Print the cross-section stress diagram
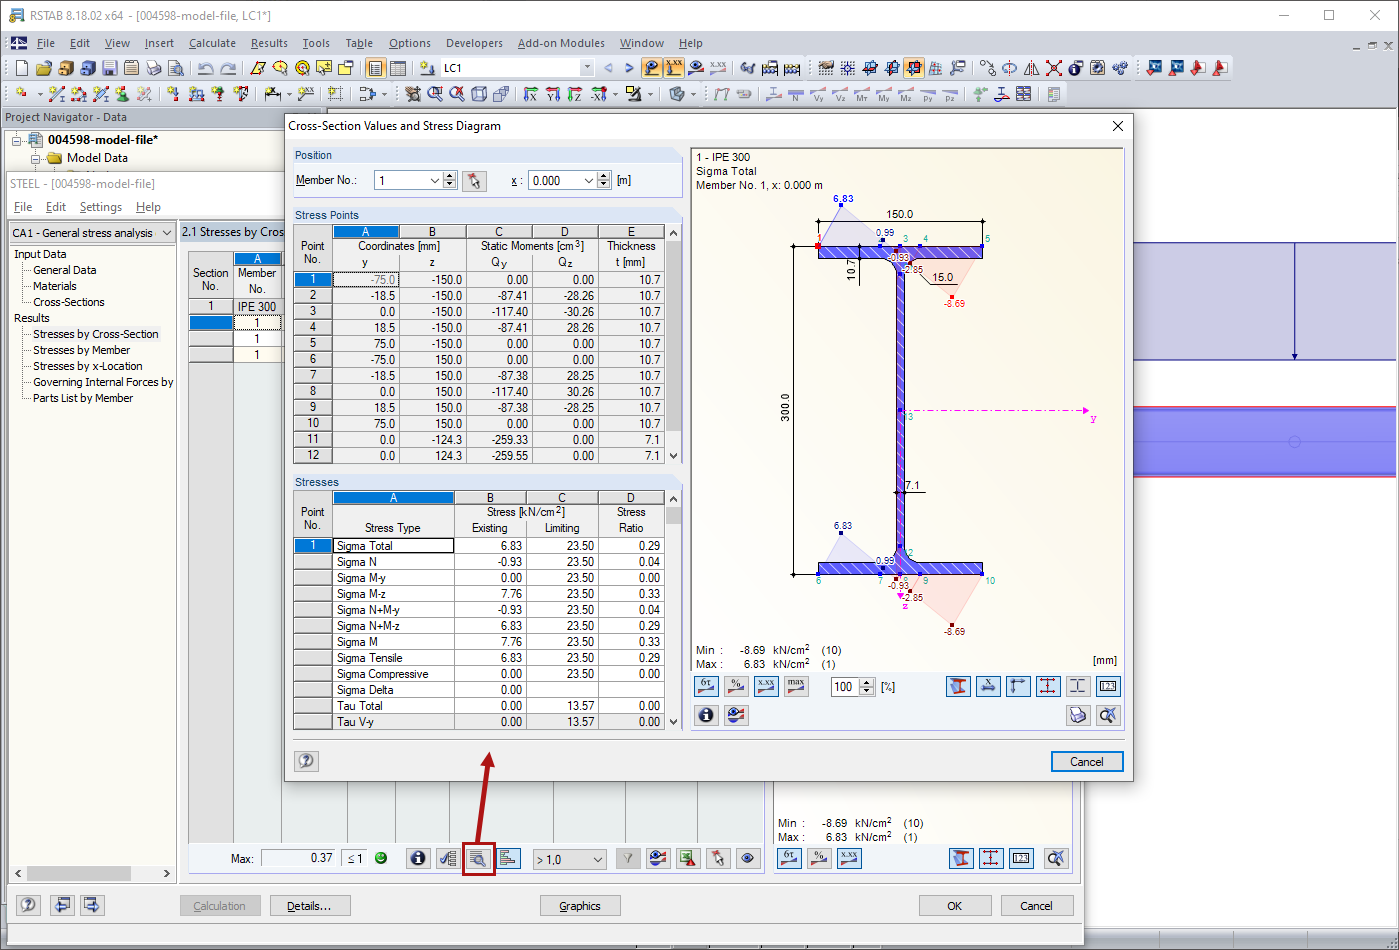This screenshot has height=950, width=1399. [x=1077, y=715]
